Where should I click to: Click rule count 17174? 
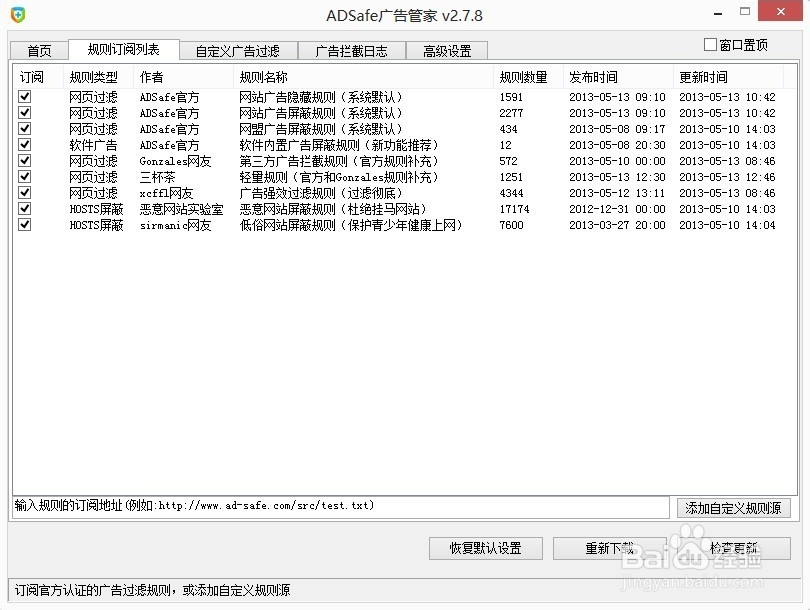click(515, 209)
